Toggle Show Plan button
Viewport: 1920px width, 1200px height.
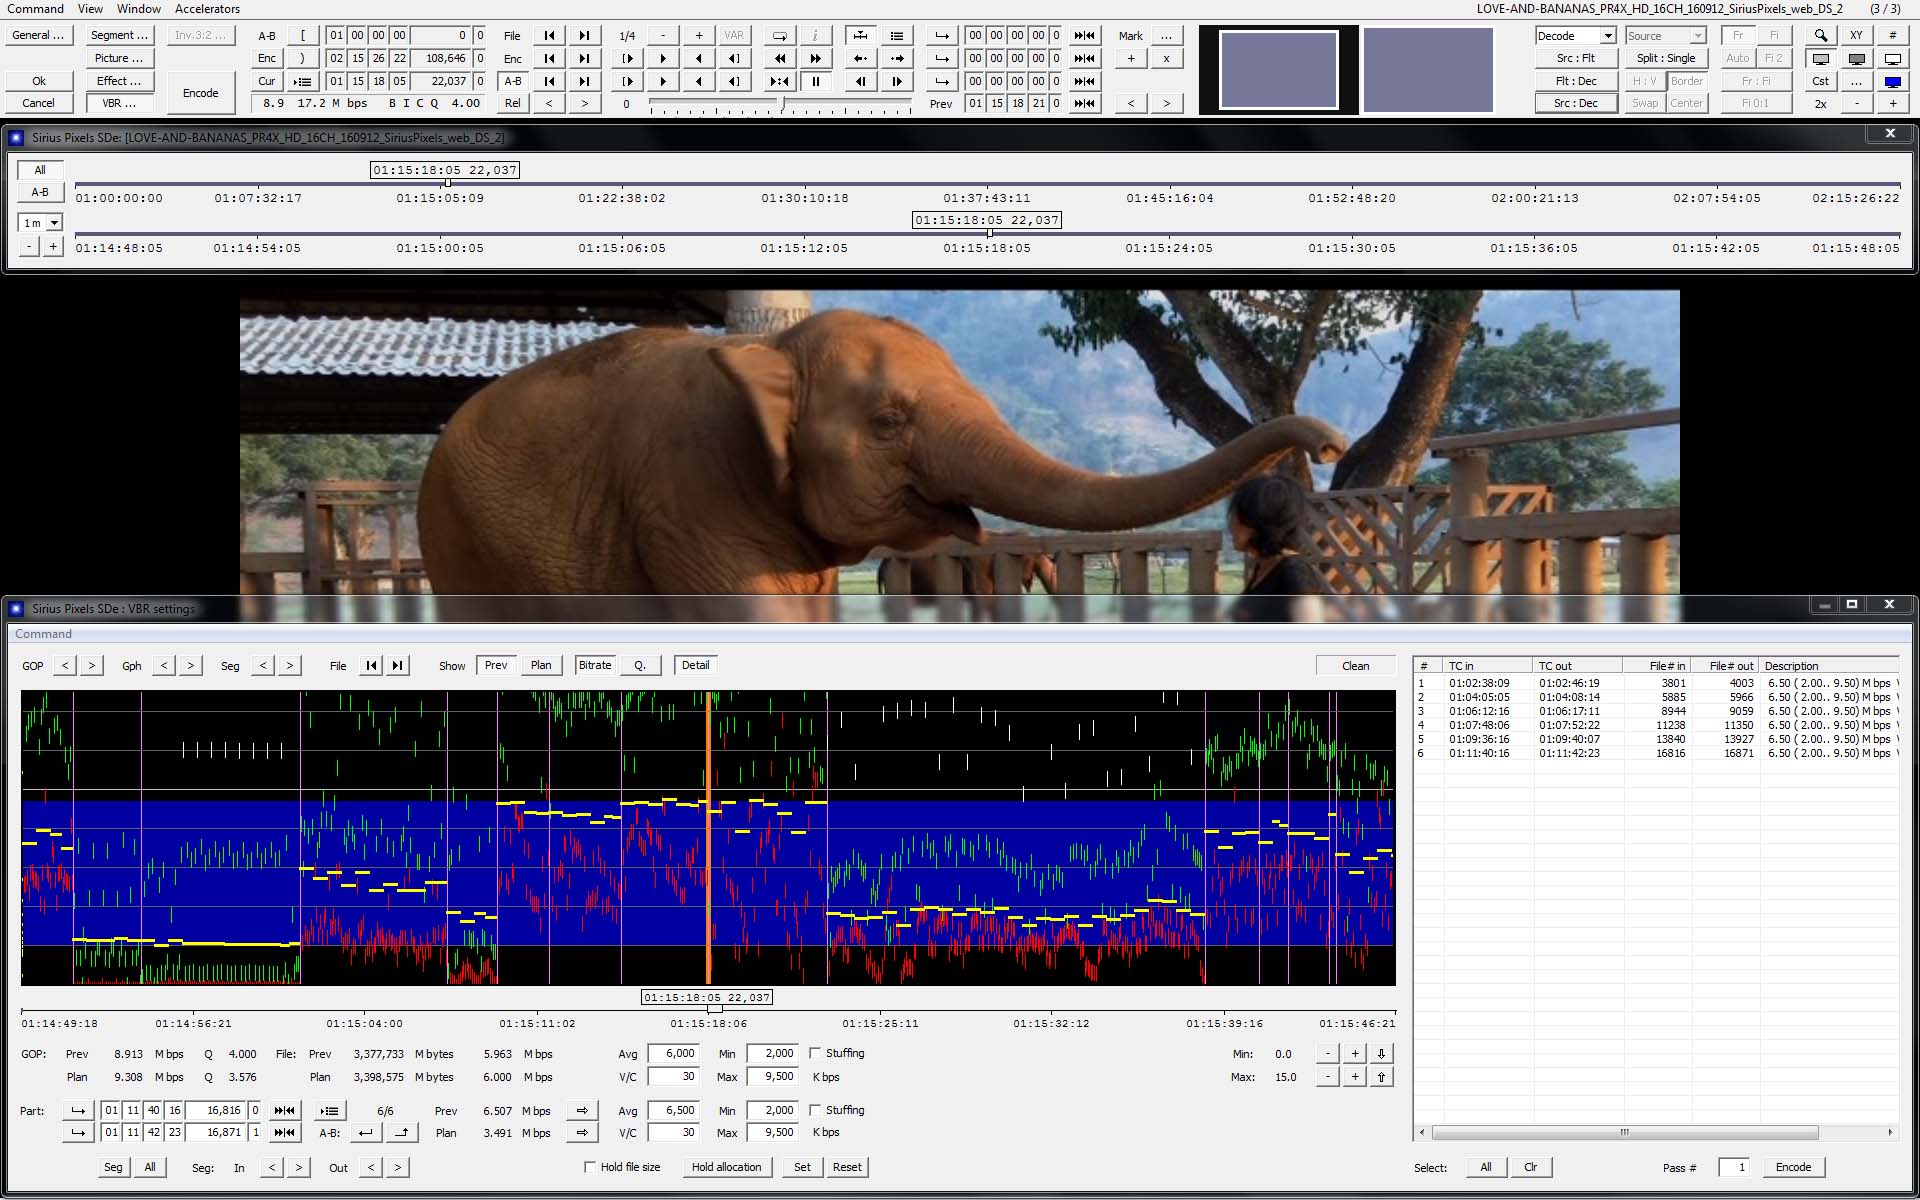tap(541, 665)
